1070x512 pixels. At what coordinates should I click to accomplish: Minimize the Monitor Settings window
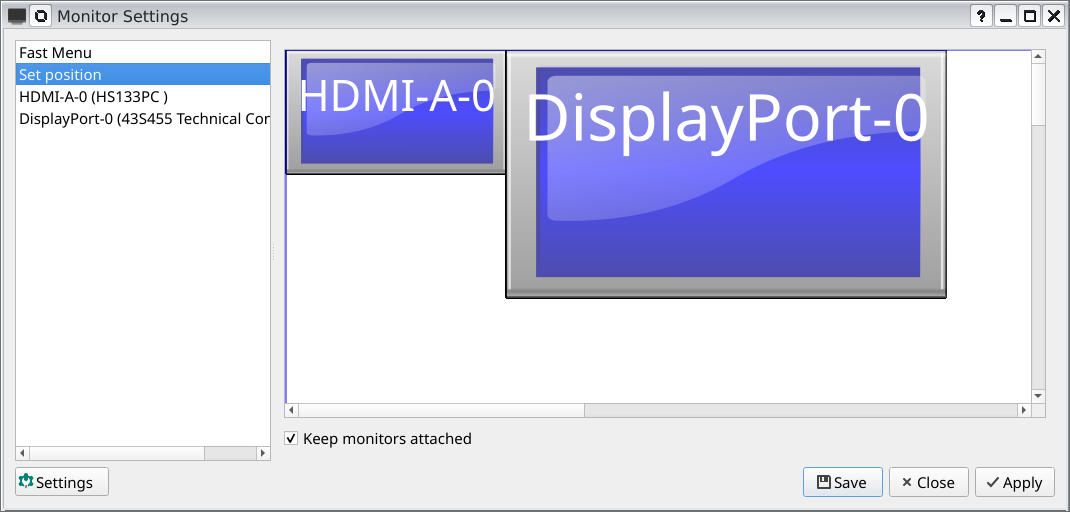(1005, 16)
